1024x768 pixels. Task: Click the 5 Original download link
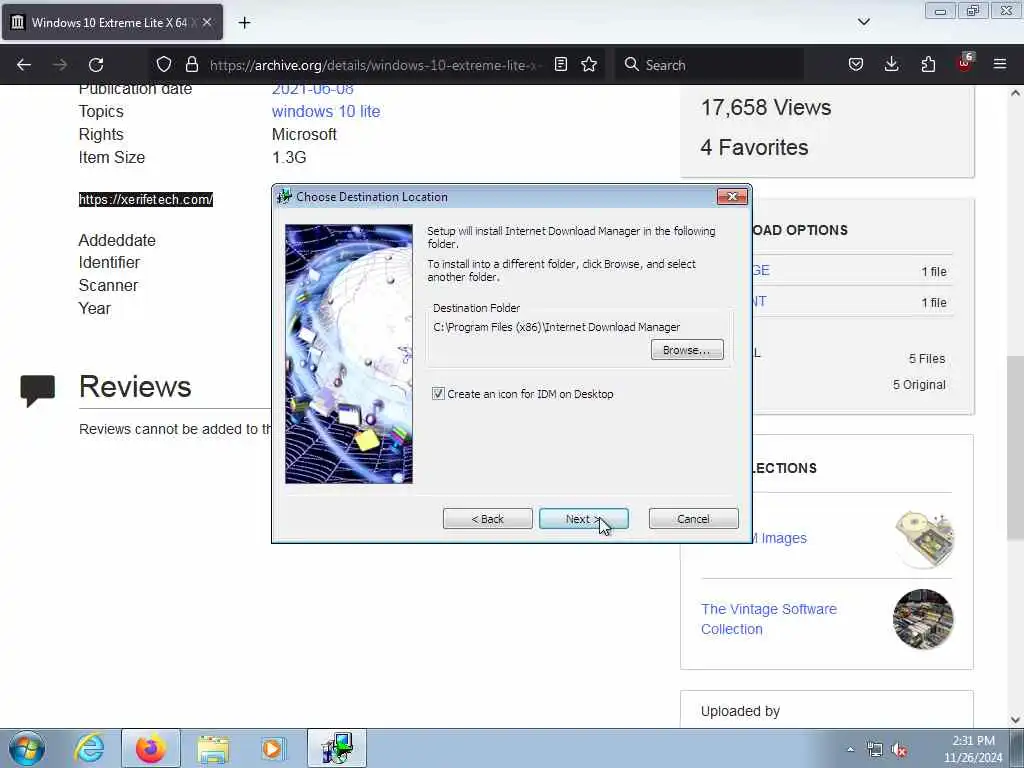919,385
